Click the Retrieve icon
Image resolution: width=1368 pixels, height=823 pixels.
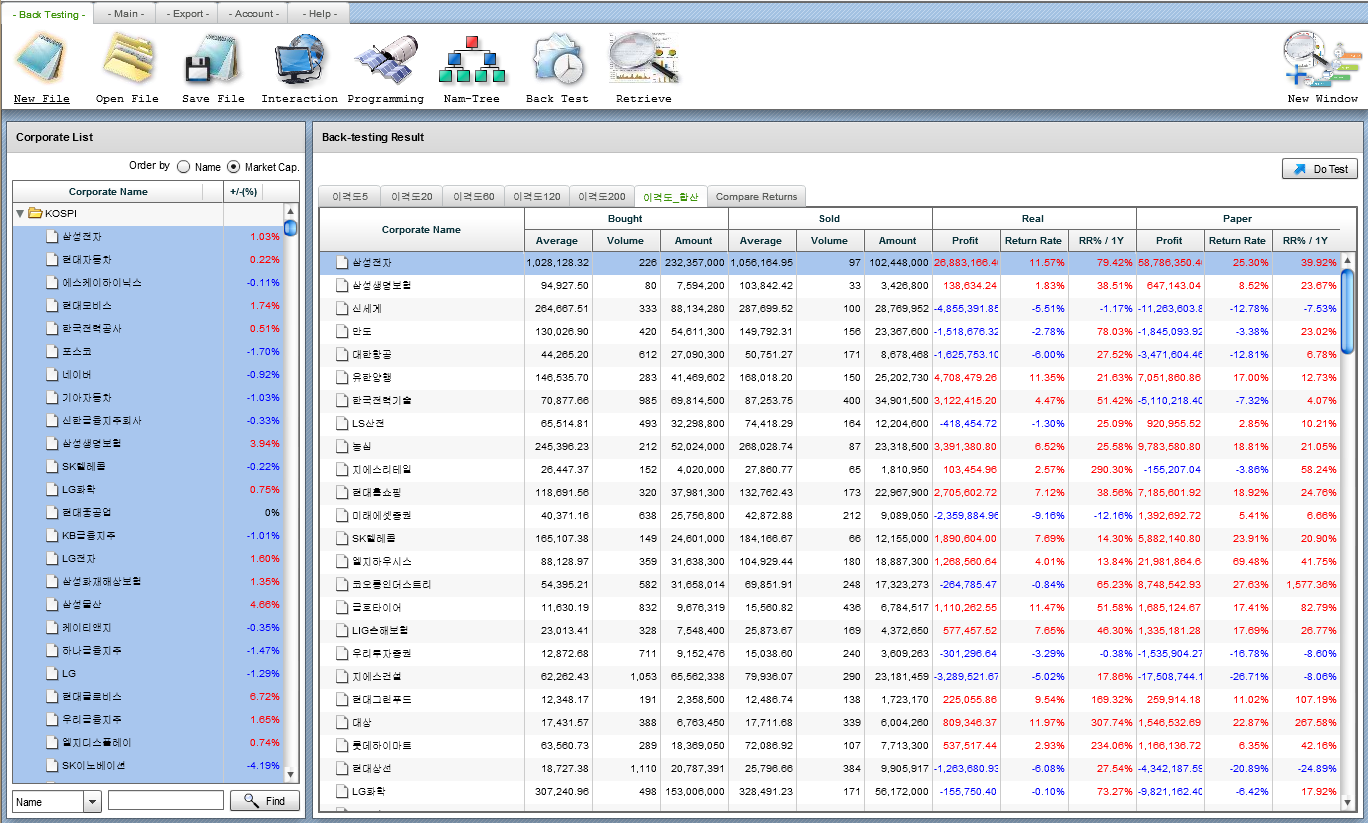(x=641, y=60)
